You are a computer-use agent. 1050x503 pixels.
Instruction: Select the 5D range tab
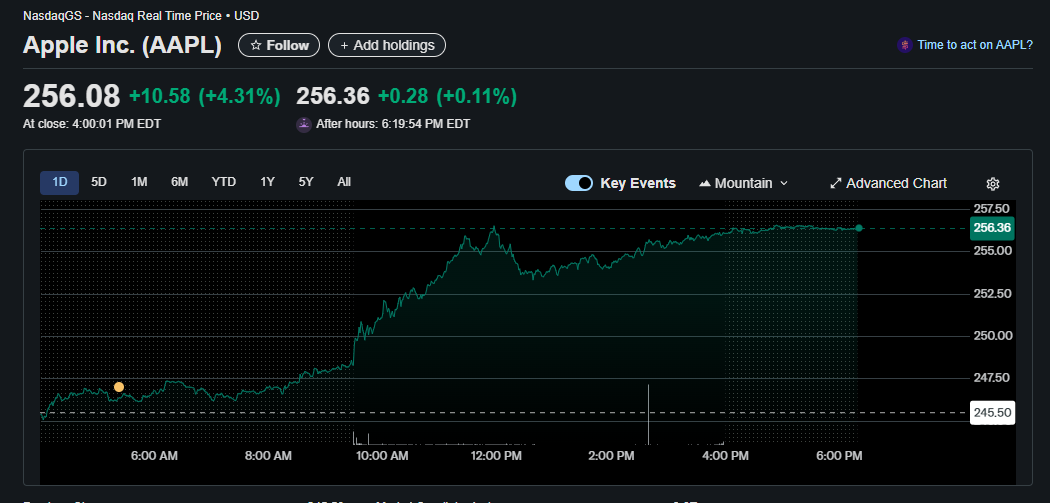98,182
